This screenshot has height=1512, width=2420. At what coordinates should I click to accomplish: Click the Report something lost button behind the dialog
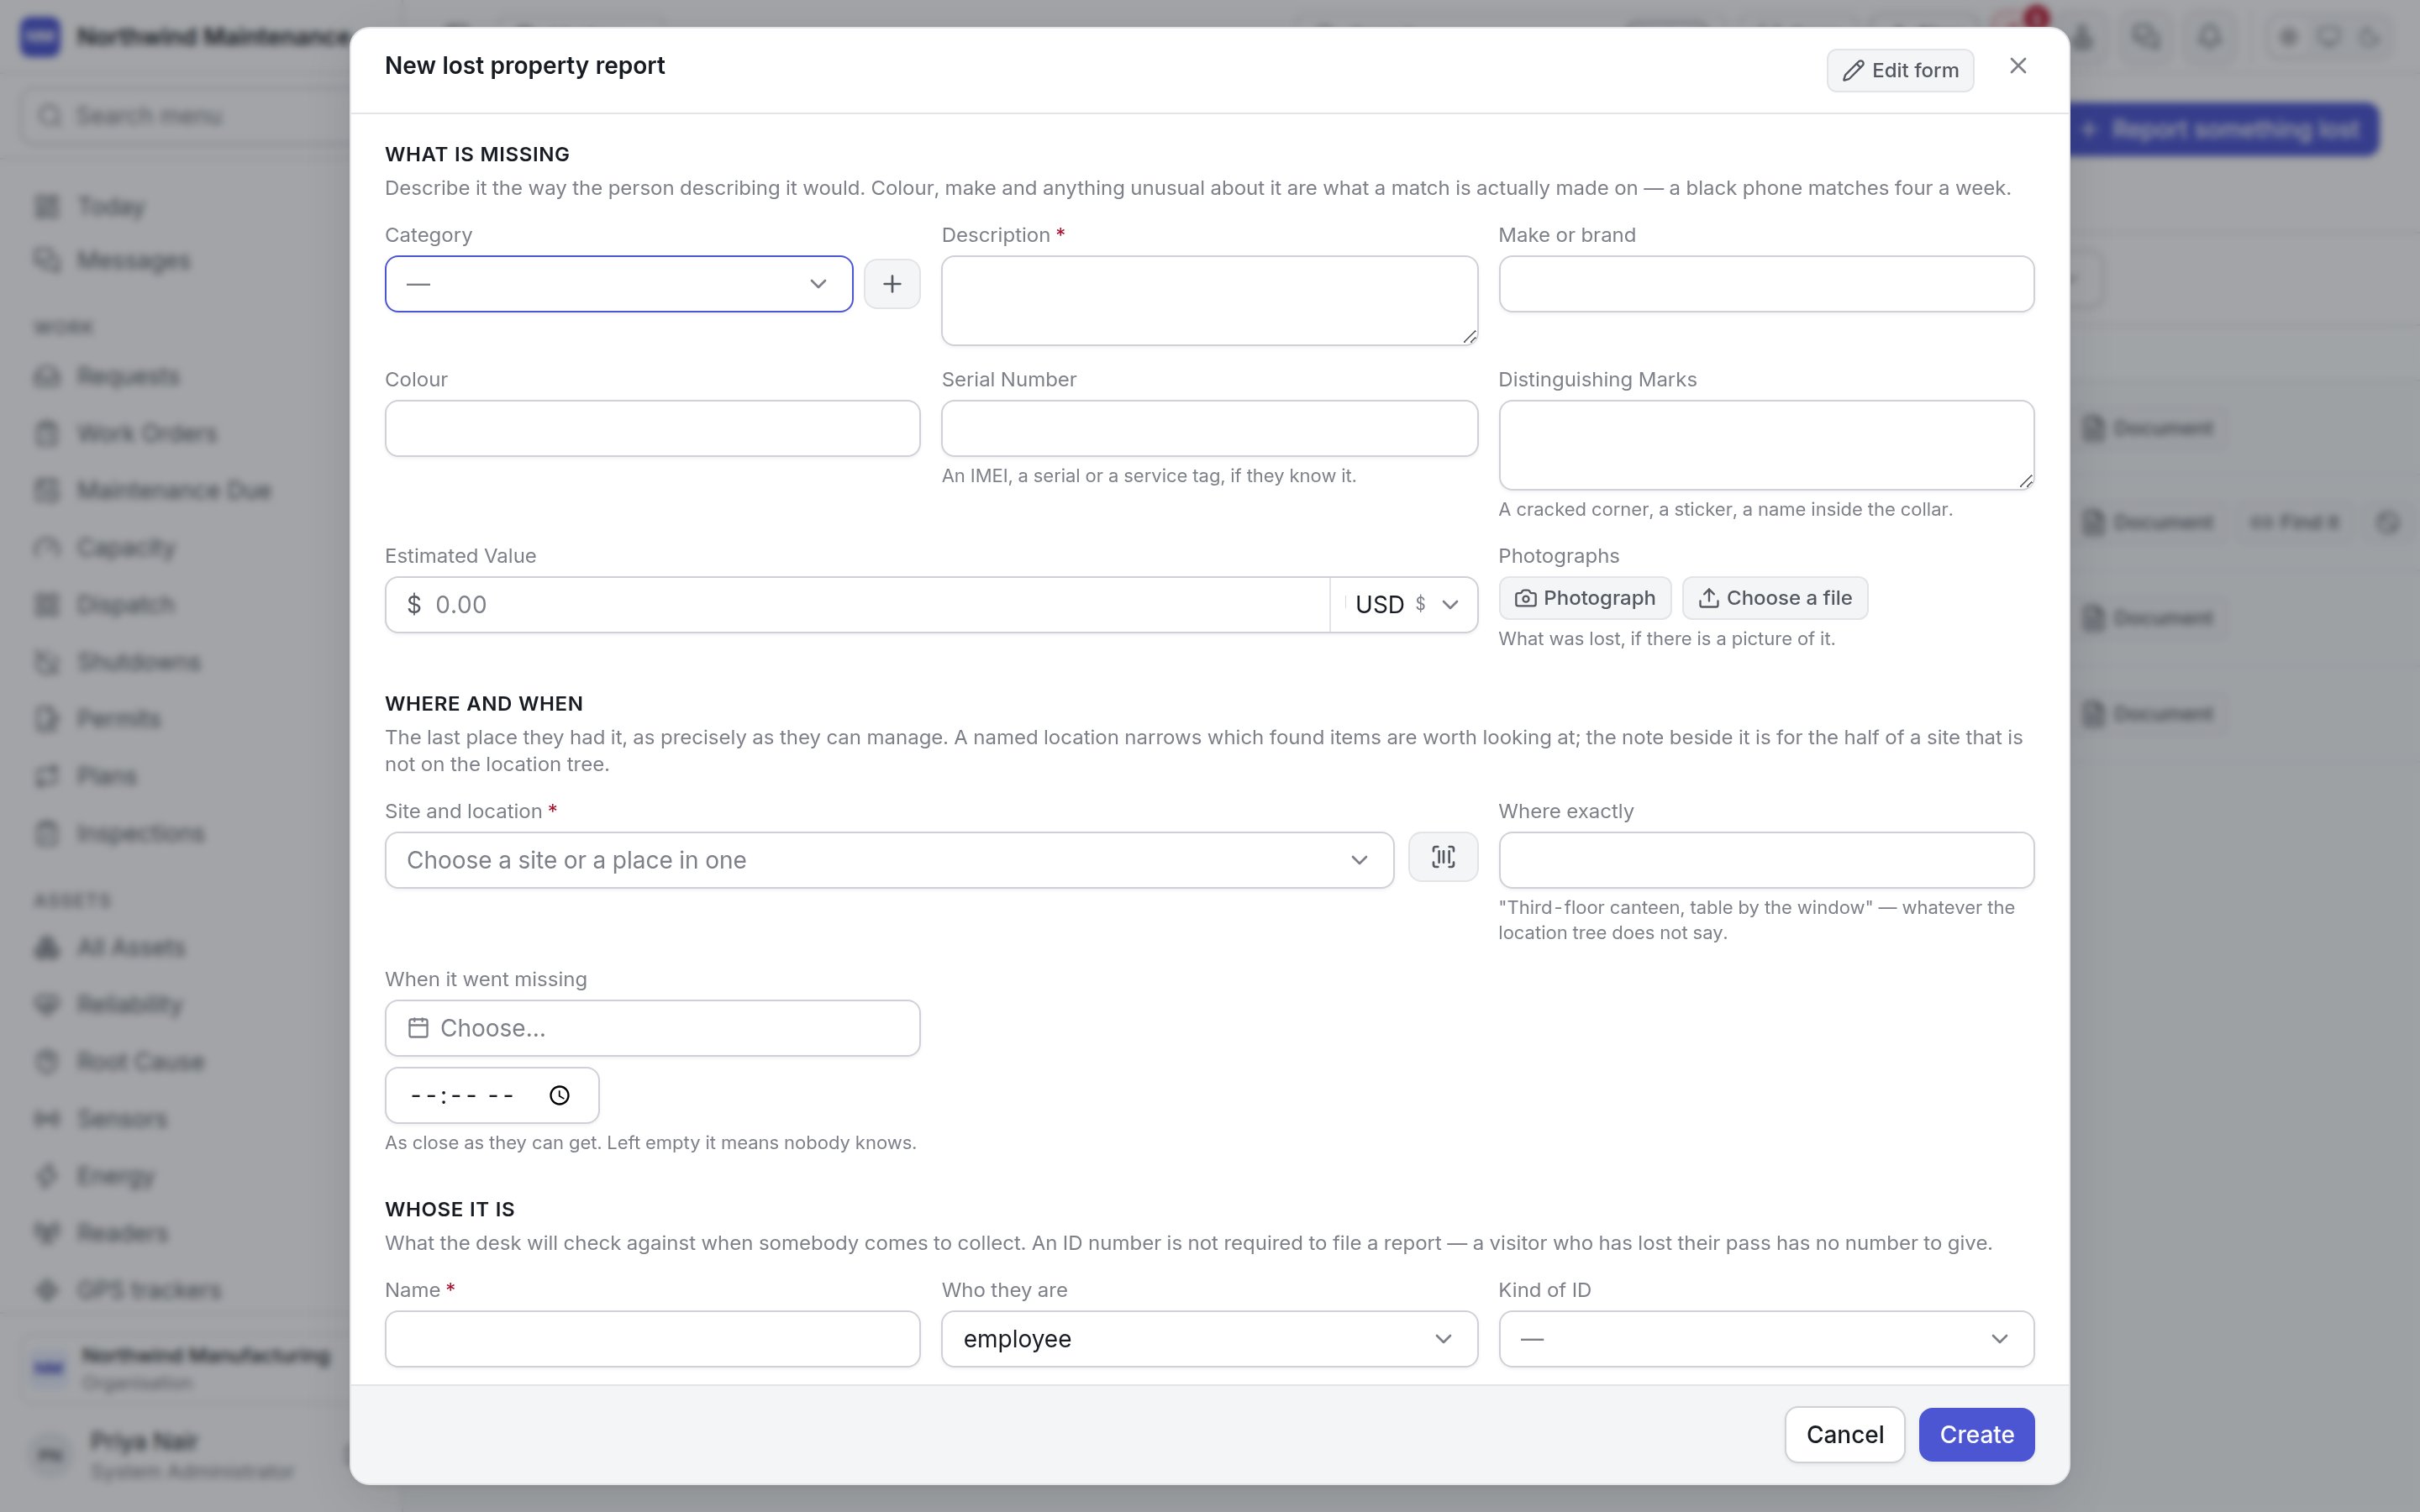click(2223, 130)
